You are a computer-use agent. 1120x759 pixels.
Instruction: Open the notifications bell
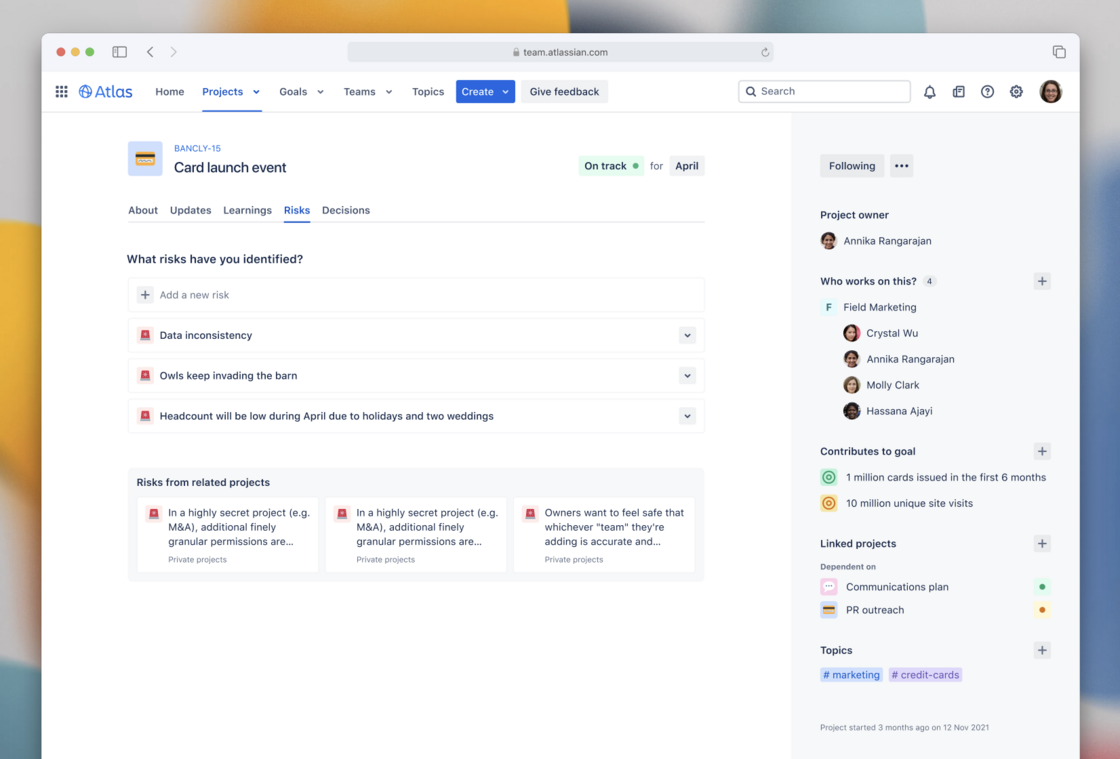click(x=929, y=91)
